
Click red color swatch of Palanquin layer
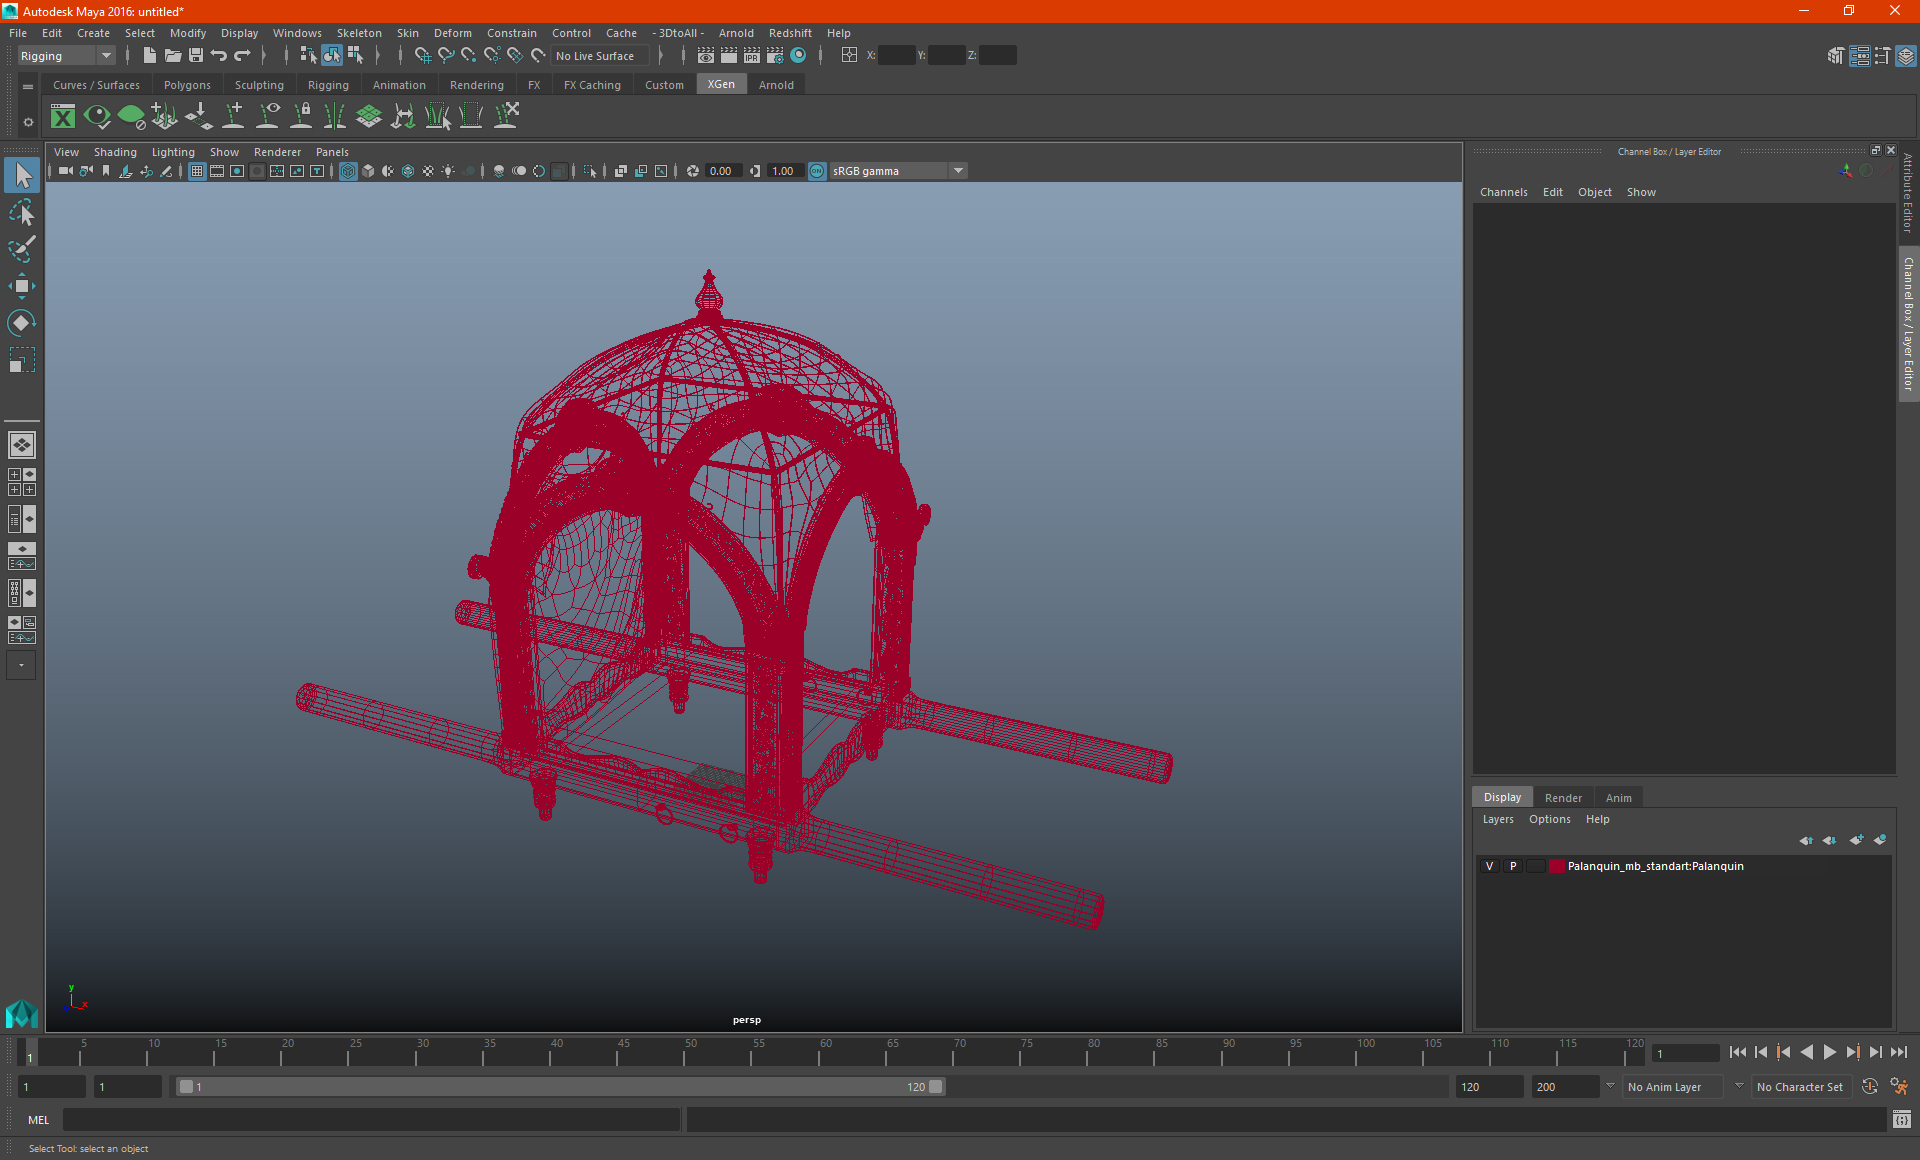[1557, 866]
